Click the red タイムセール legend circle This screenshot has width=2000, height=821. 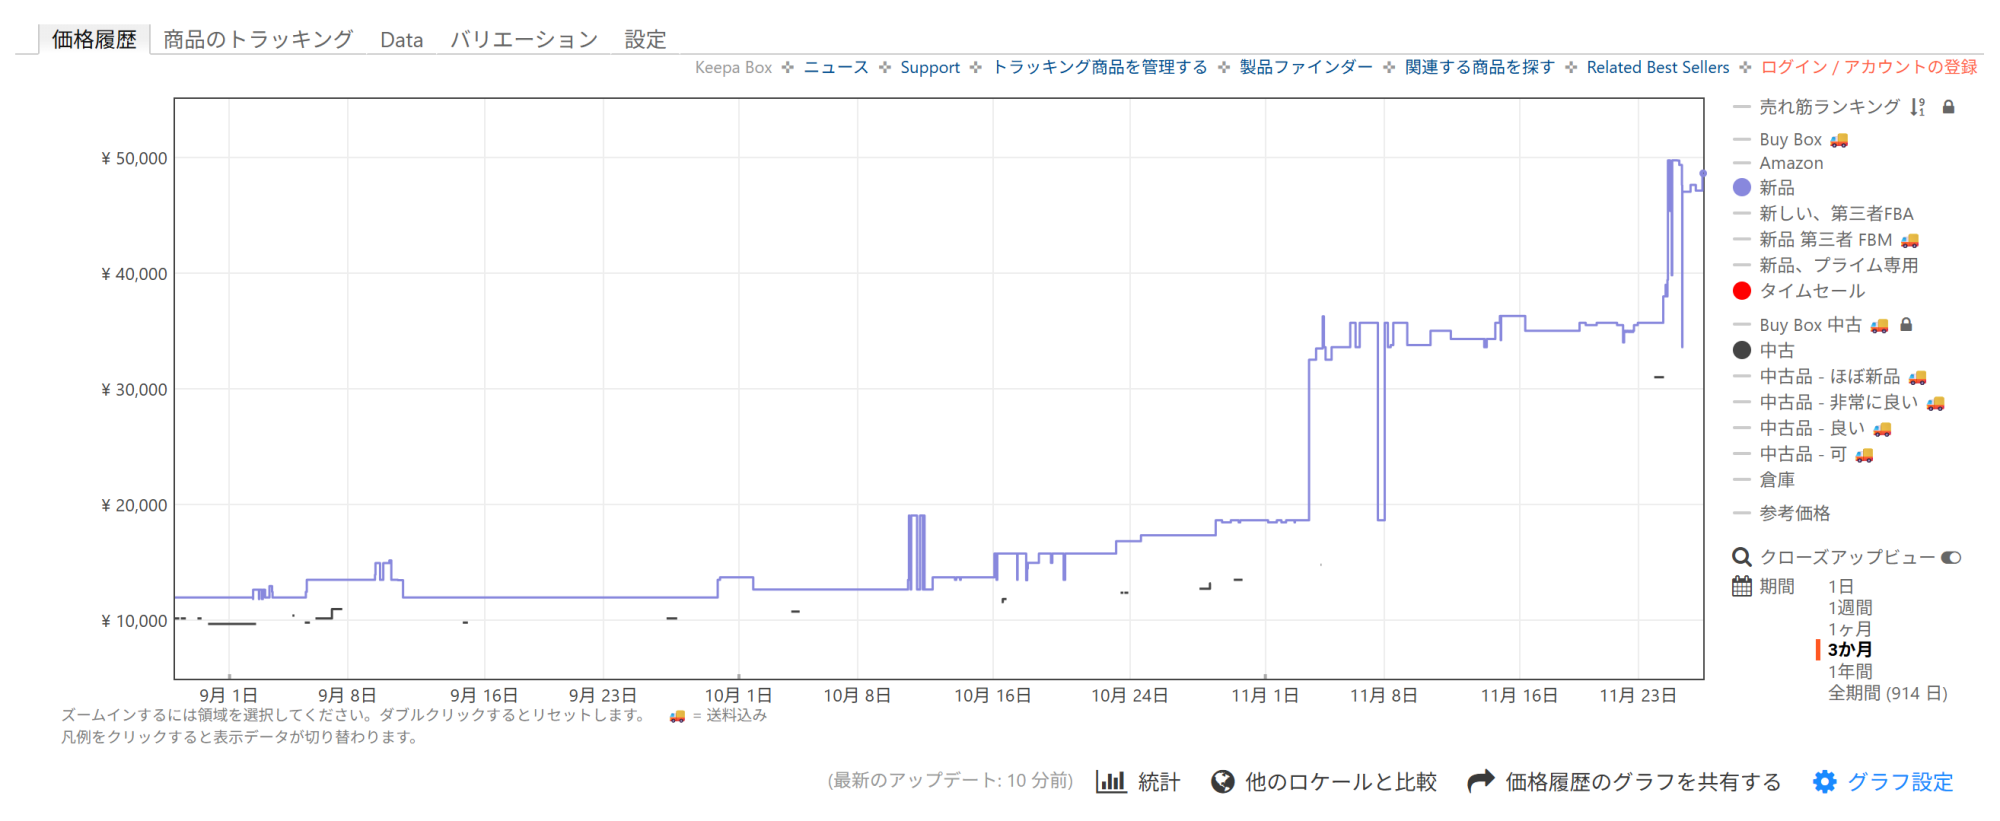(x=1742, y=291)
